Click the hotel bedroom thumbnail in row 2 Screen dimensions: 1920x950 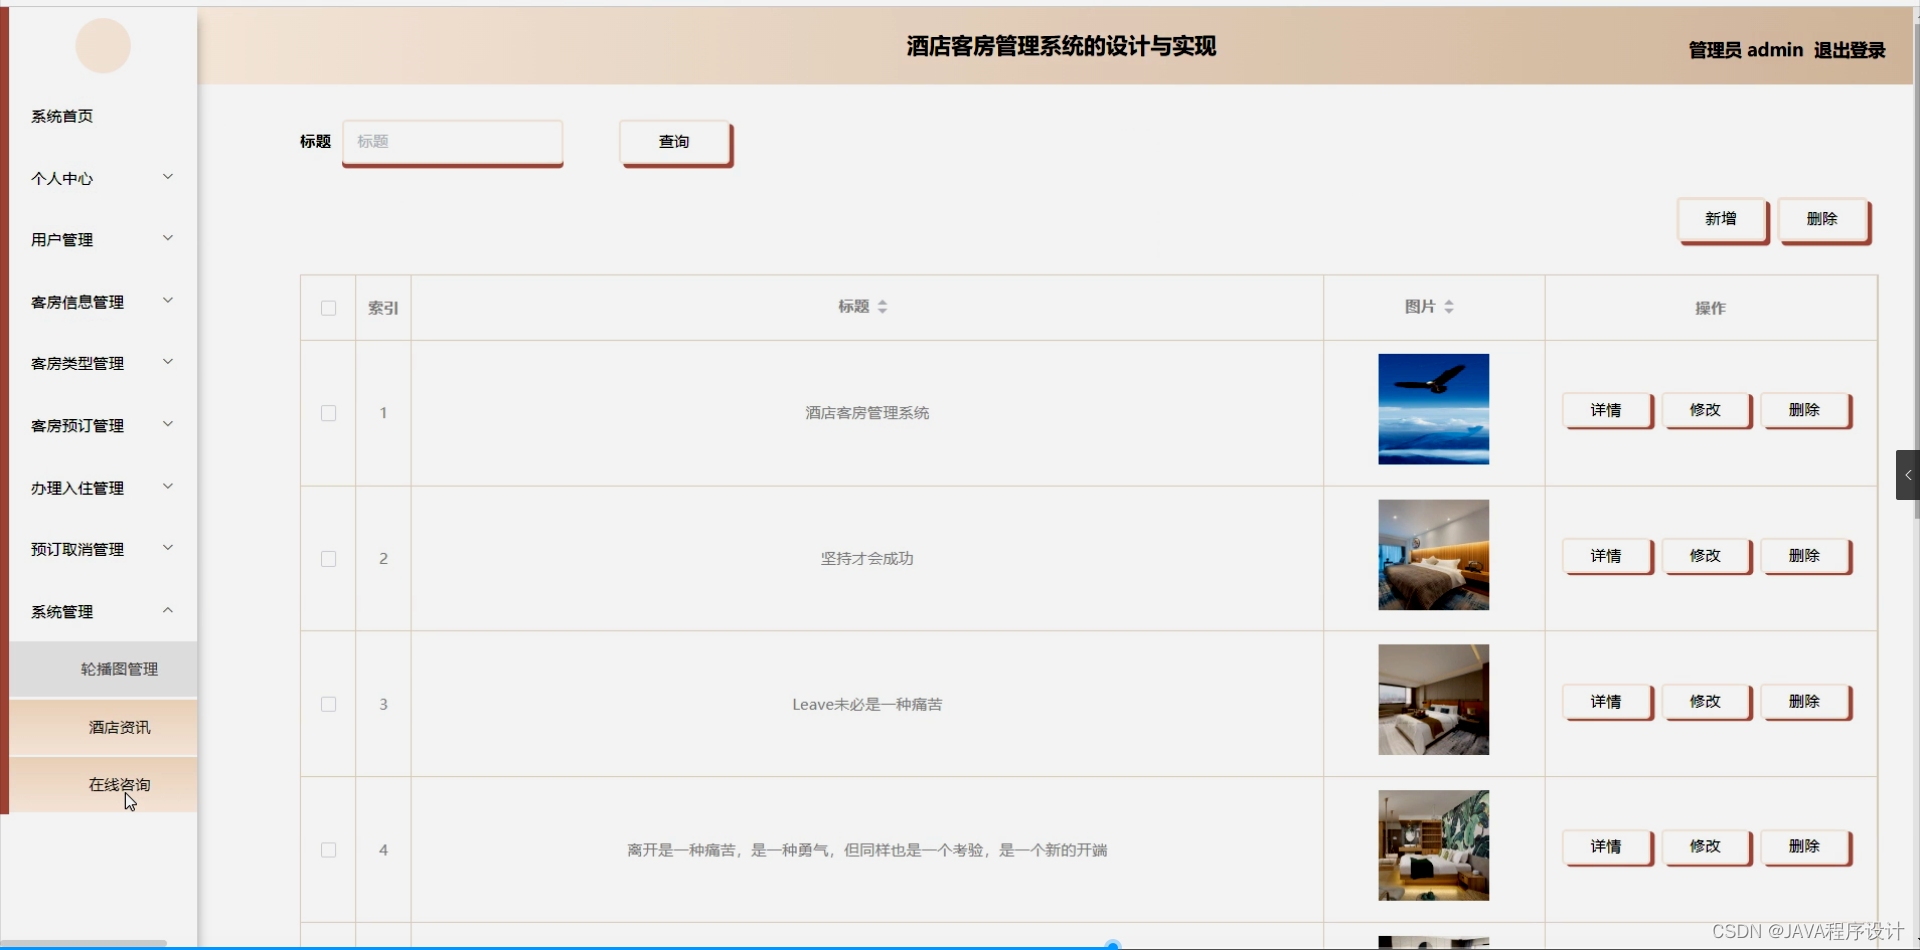pyautogui.click(x=1433, y=555)
